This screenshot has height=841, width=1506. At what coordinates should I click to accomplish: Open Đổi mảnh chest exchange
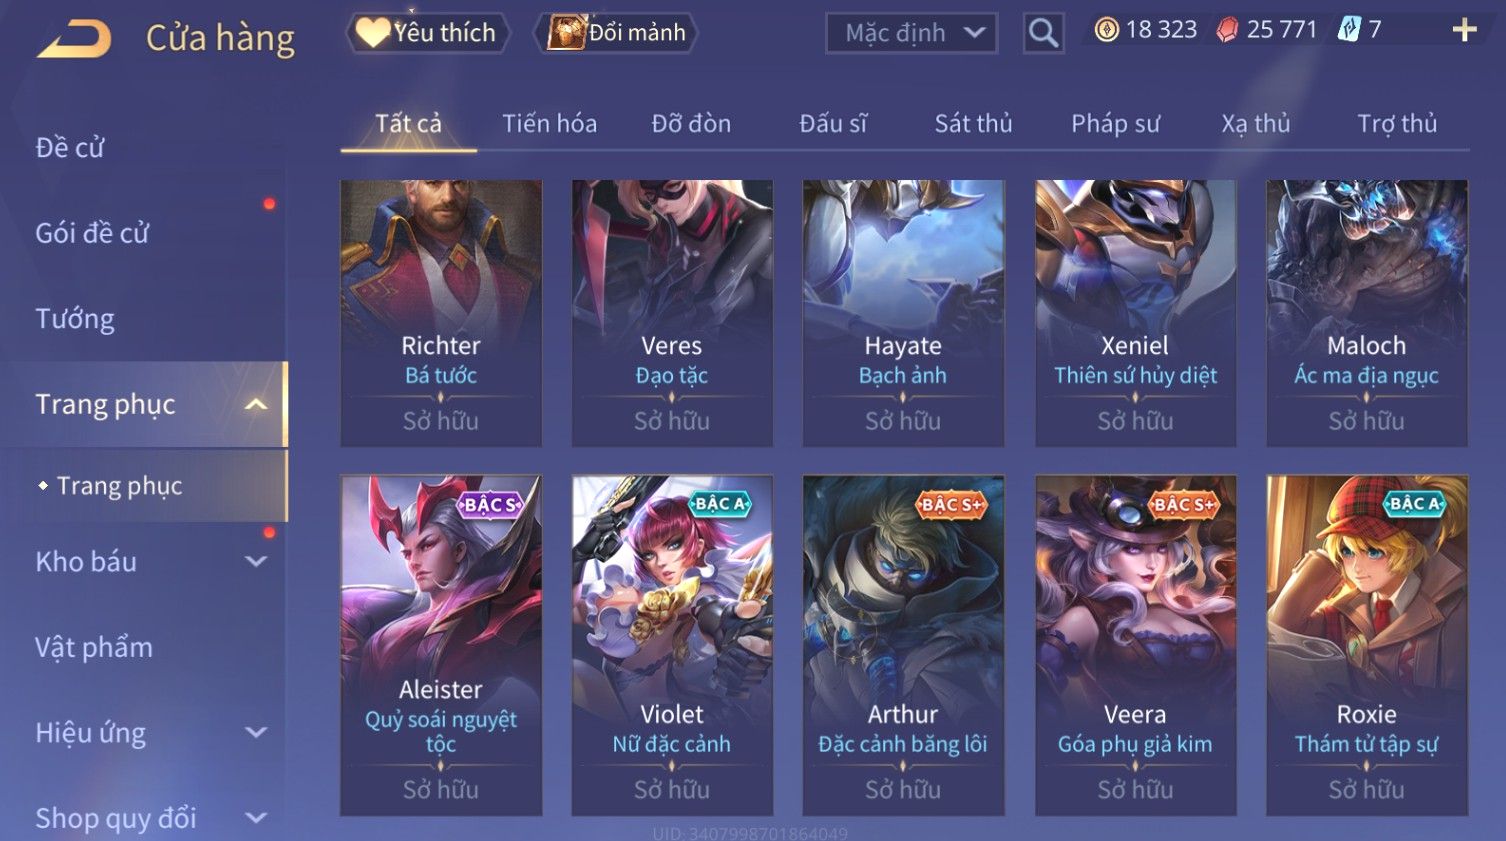(x=617, y=33)
